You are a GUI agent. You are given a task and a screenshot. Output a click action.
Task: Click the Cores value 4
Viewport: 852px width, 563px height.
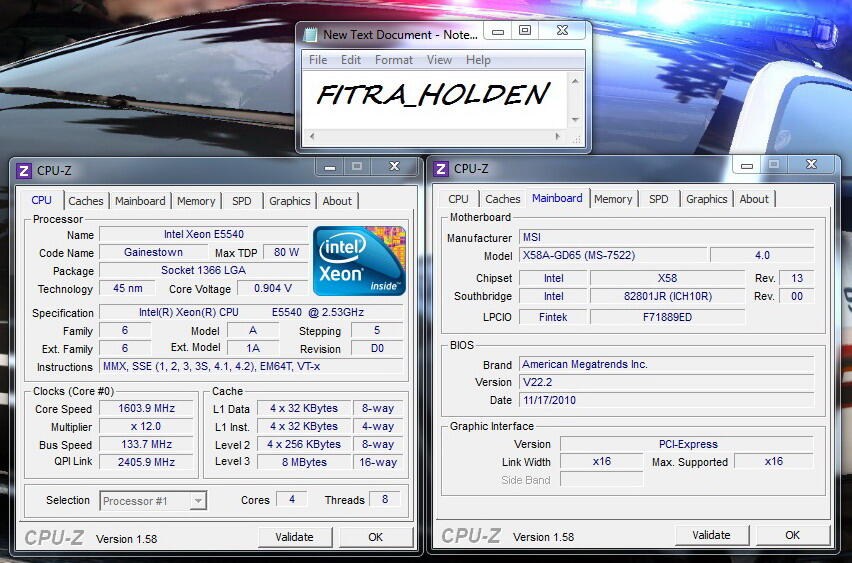(292, 499)
